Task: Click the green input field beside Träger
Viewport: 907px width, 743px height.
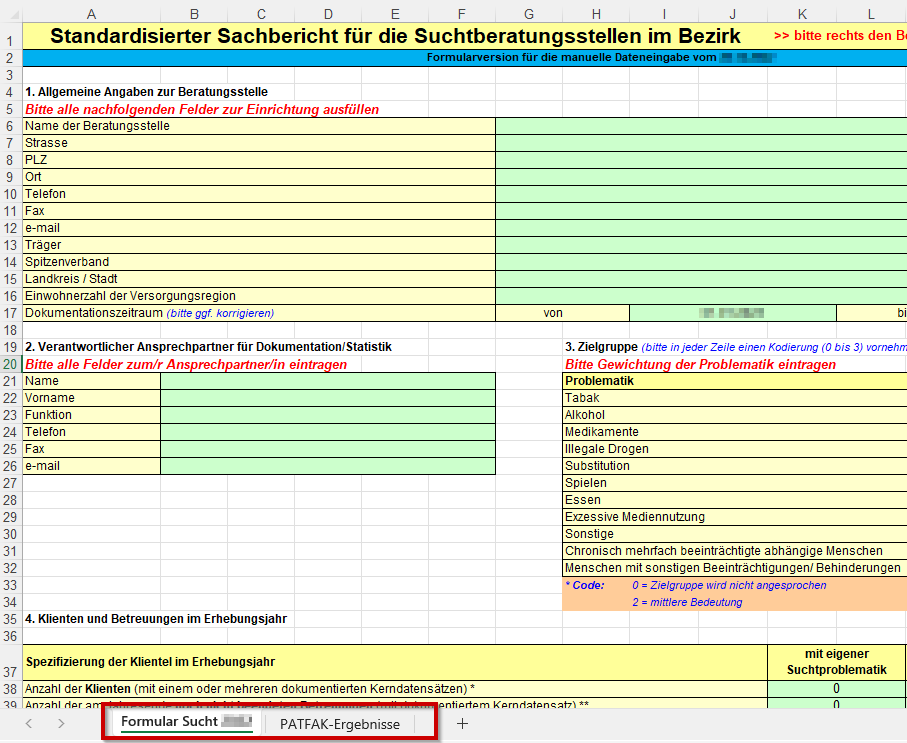Action: coord(700,245)
